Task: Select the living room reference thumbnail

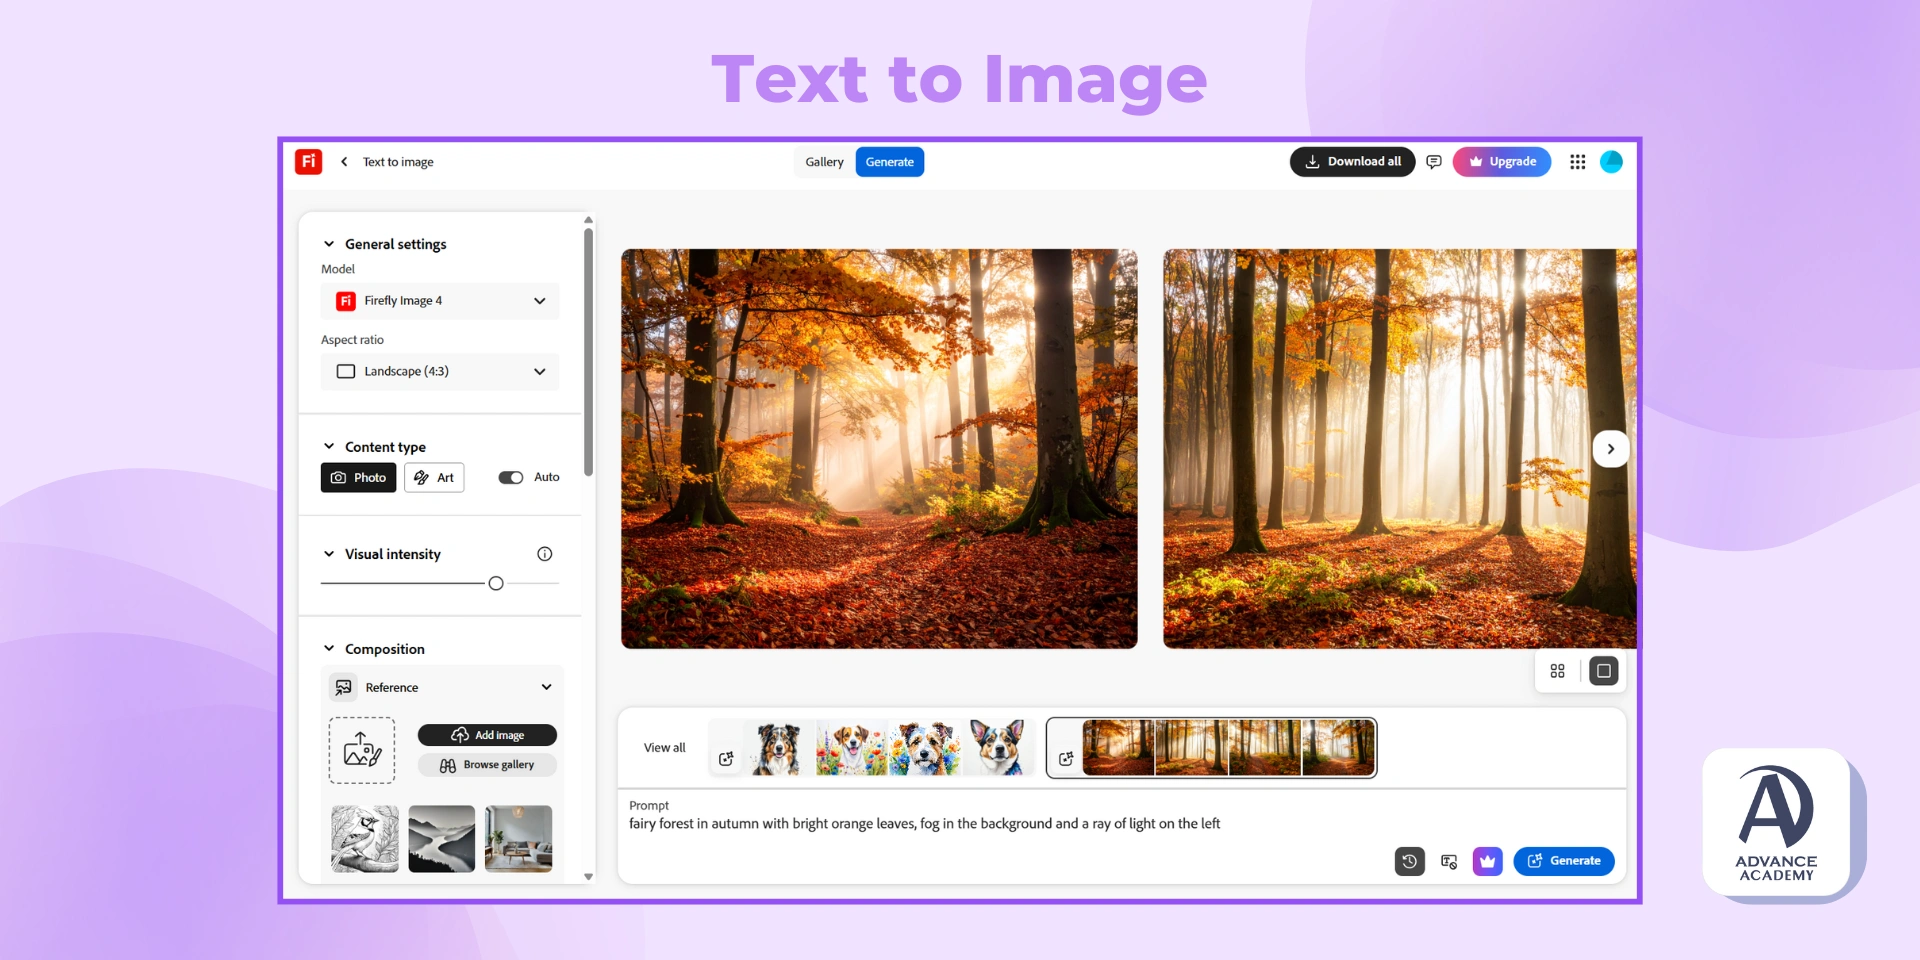Action: (x=519, y=839)
